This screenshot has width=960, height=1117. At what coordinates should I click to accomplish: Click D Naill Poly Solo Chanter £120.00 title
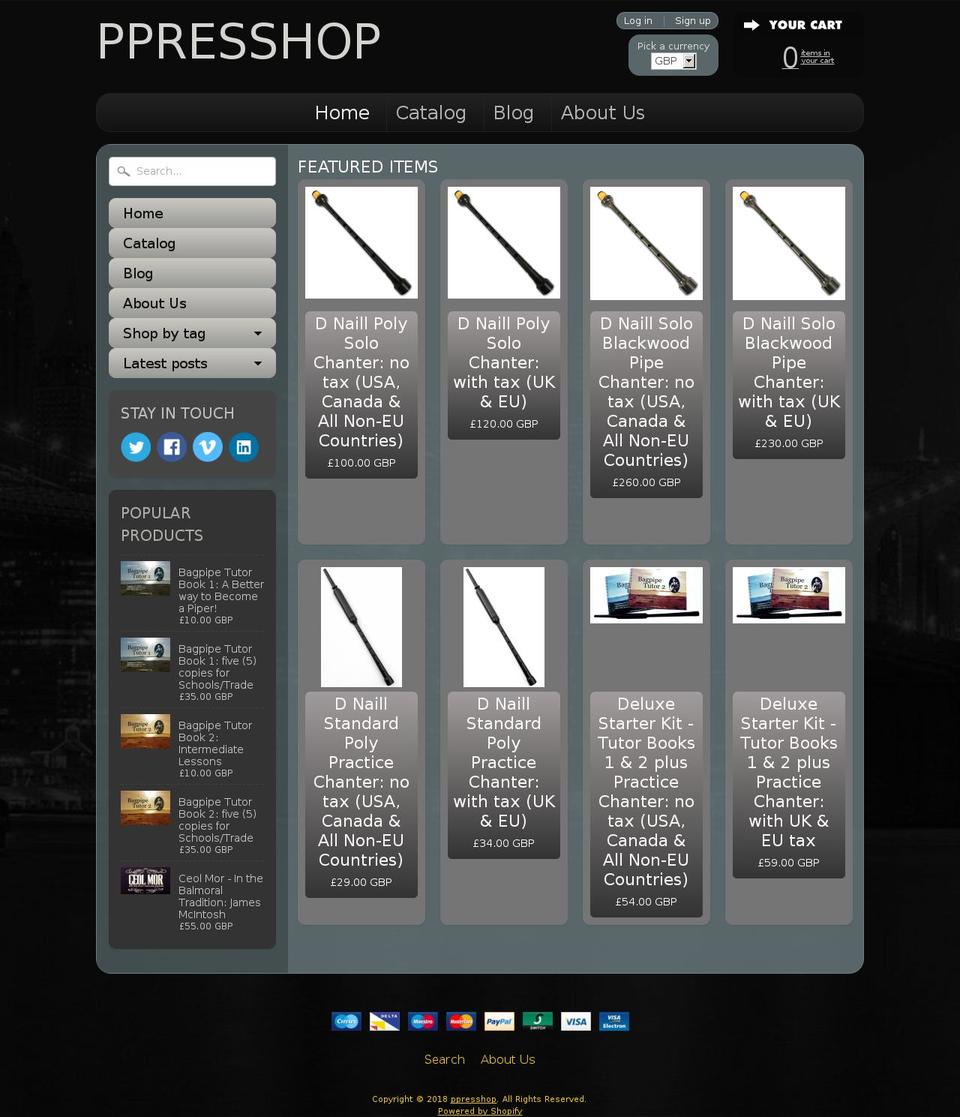(x=504, y=363)
